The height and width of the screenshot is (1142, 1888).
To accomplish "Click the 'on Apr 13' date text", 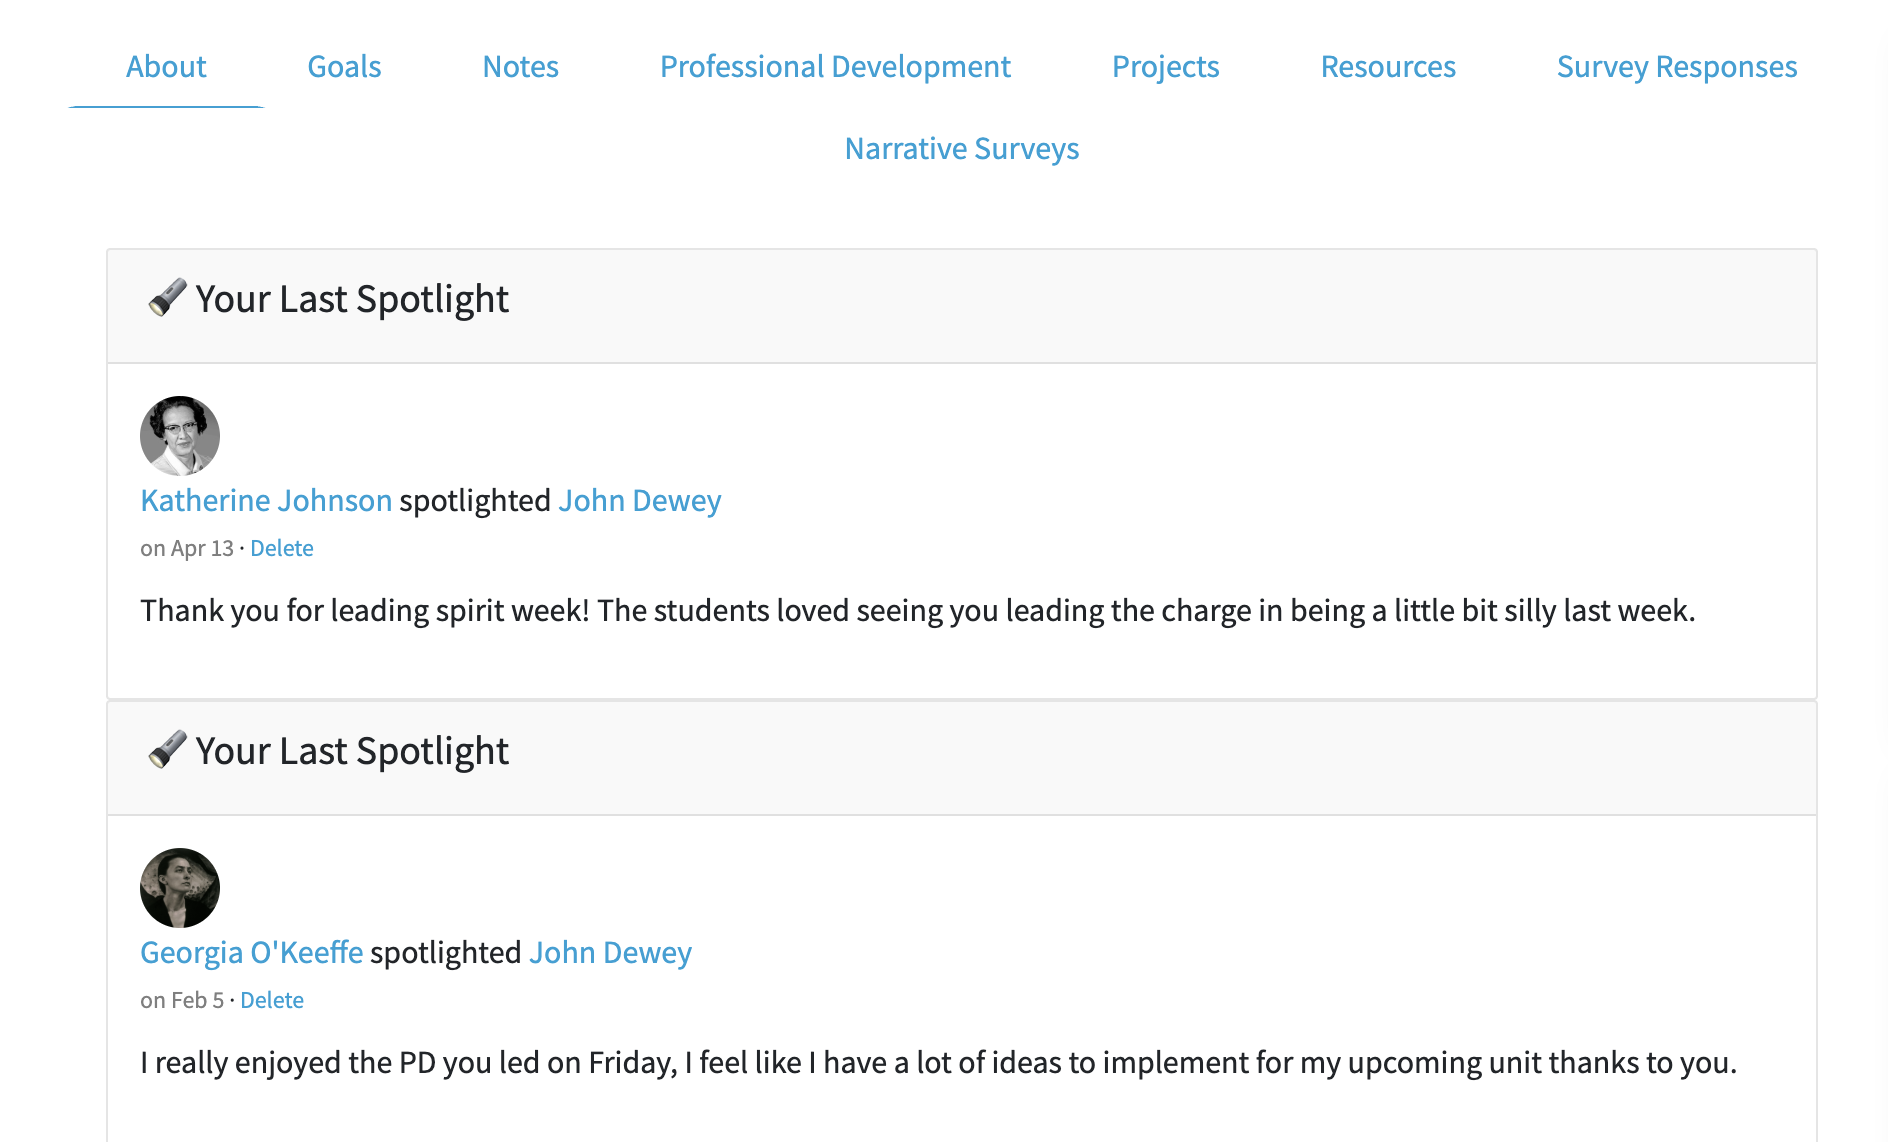I will coord(187,548).
